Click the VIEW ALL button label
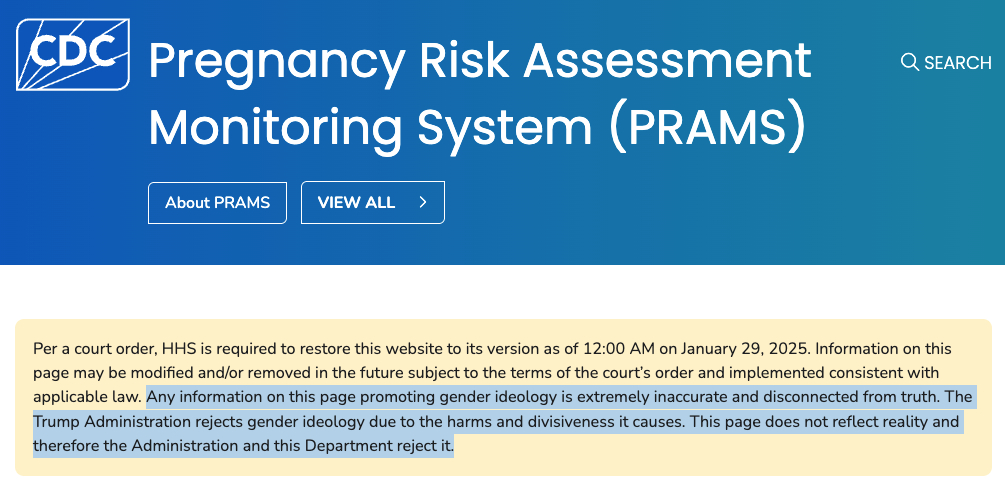The image size is (1005, 499). [x=356, y=202]
